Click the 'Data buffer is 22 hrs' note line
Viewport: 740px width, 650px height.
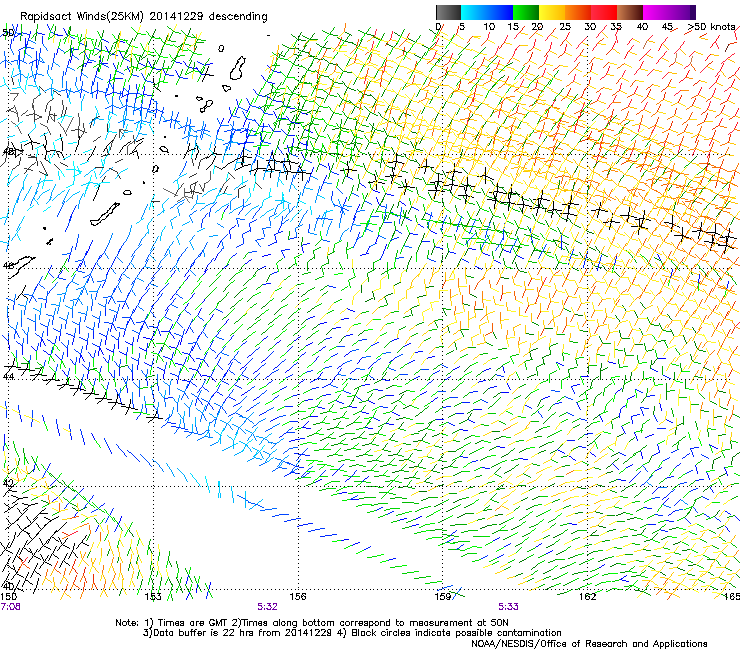pyautogui.click(x=352, y=633)
